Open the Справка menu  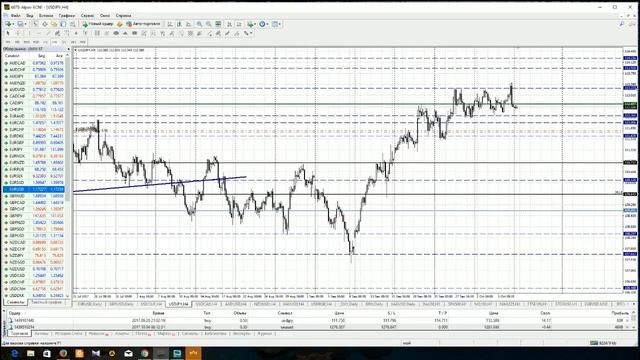(x=123, y=16)
